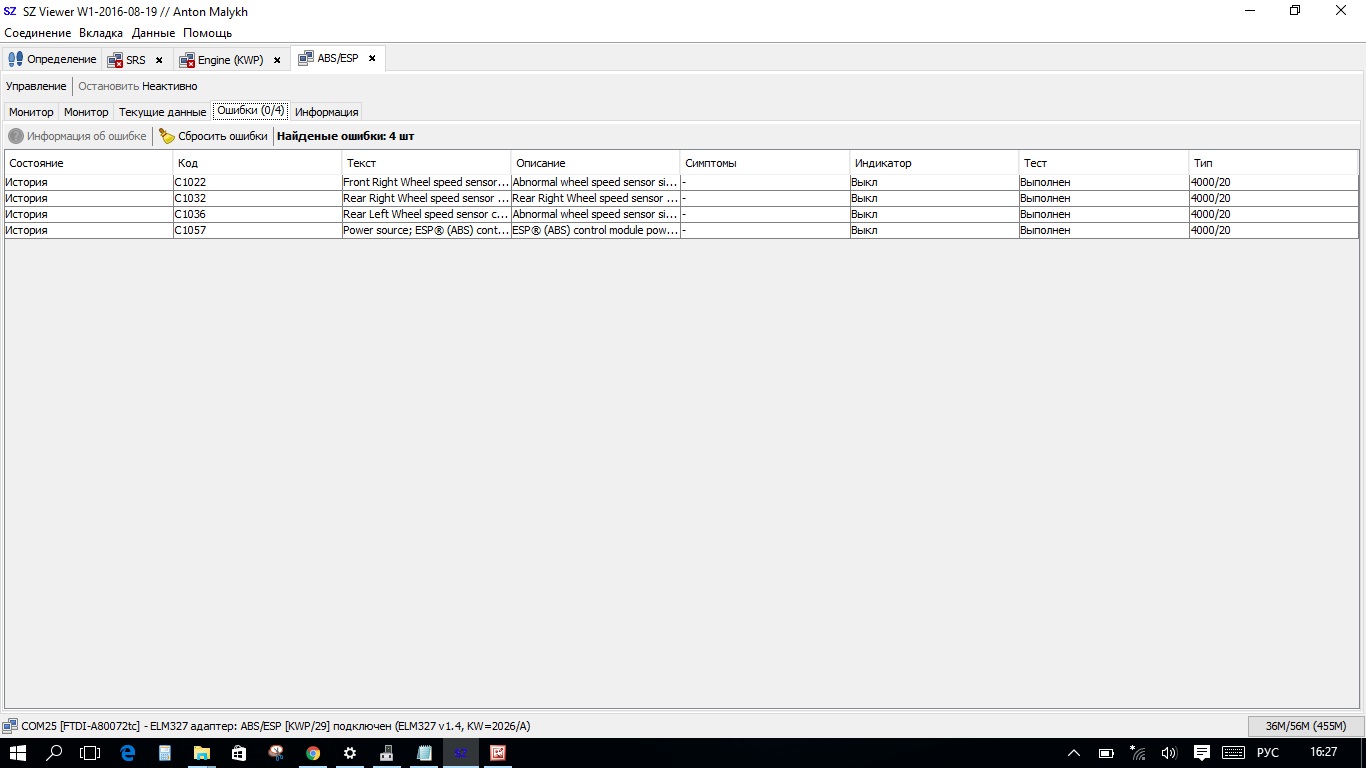
Task: Open the Данные menu
Action: click(x=153, y=33)
